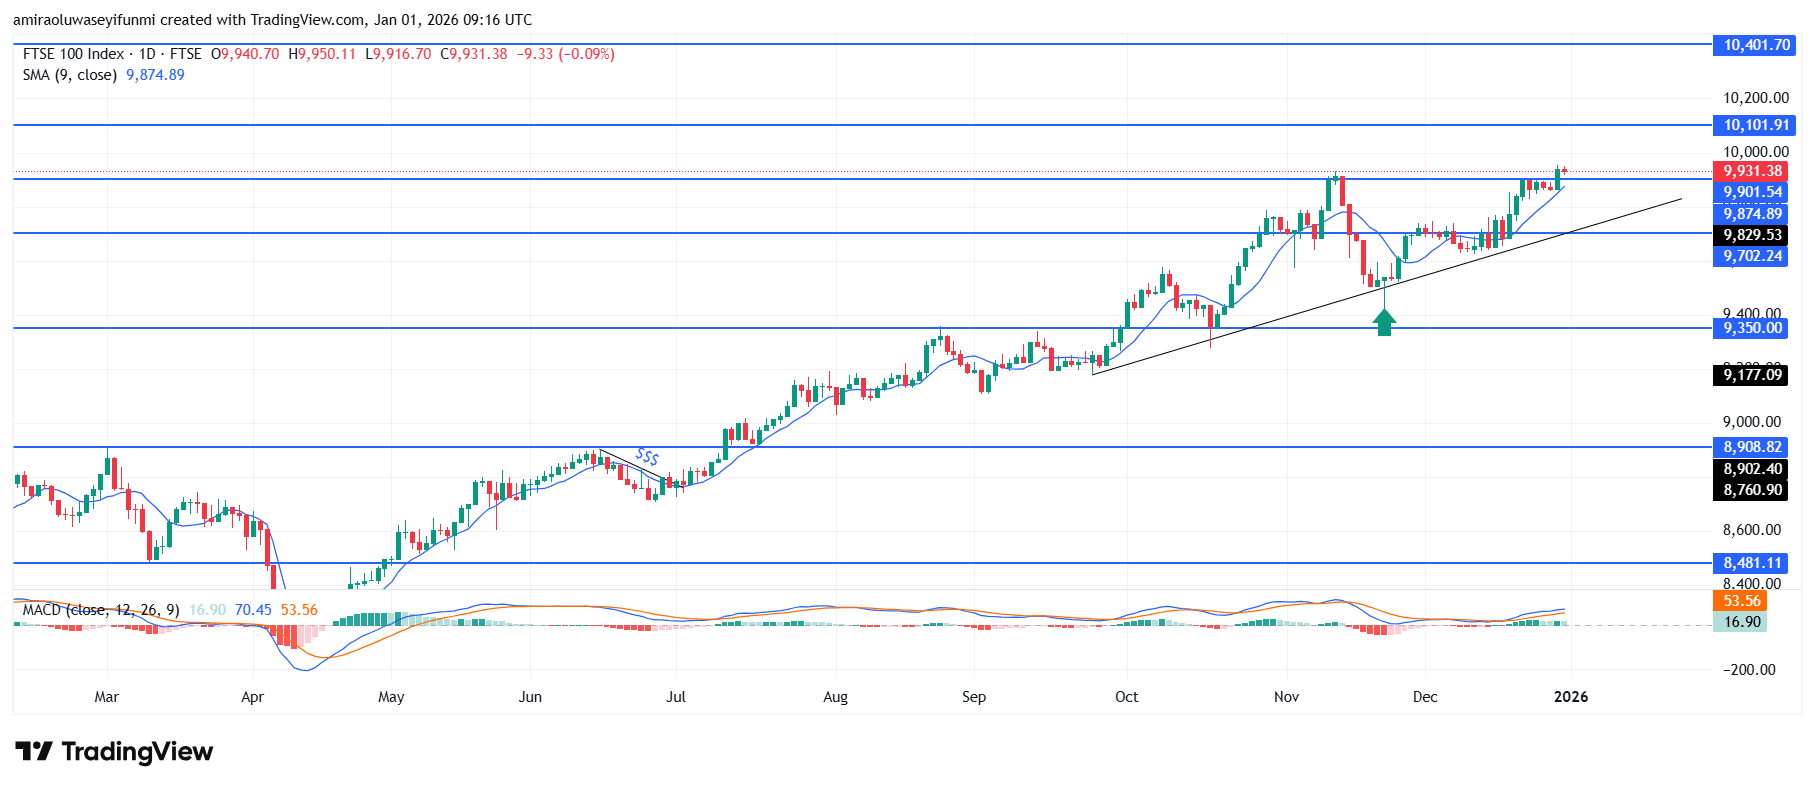The width and height of the screenshot is (1815, 789).
Task: Click the May label on time axis
Action: [x=391, y=697]
